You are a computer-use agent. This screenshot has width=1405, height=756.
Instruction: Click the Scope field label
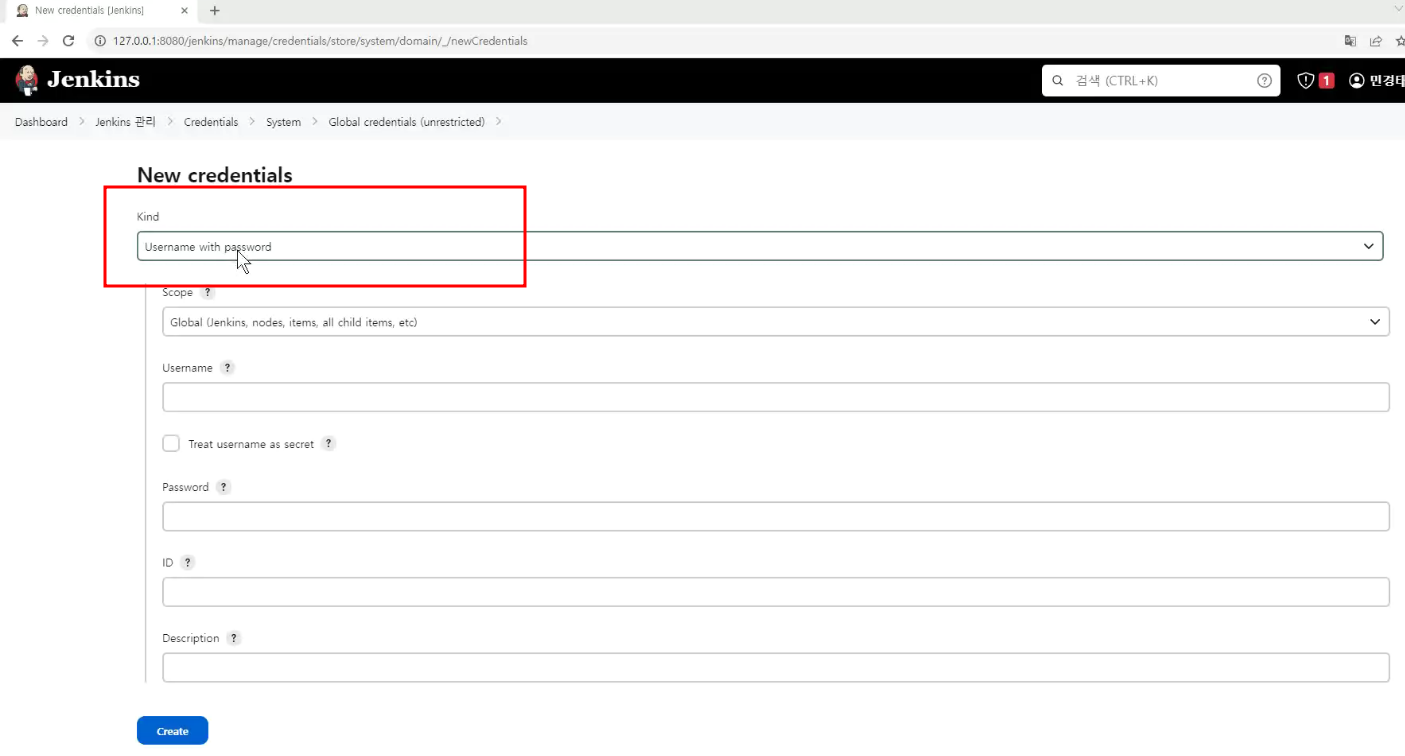[x=178, y=293]
